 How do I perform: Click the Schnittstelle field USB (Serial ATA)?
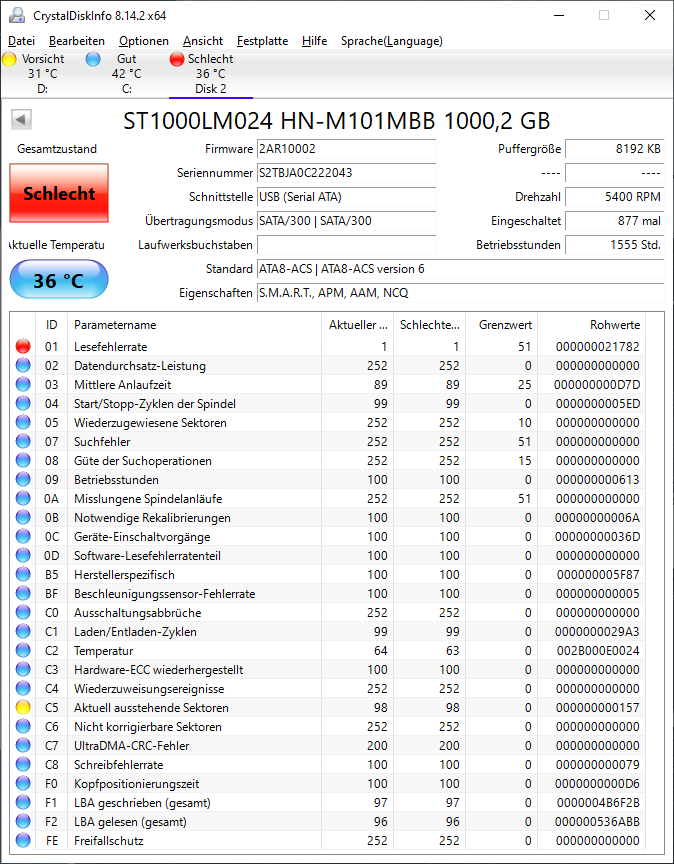[x=347, y=197]
